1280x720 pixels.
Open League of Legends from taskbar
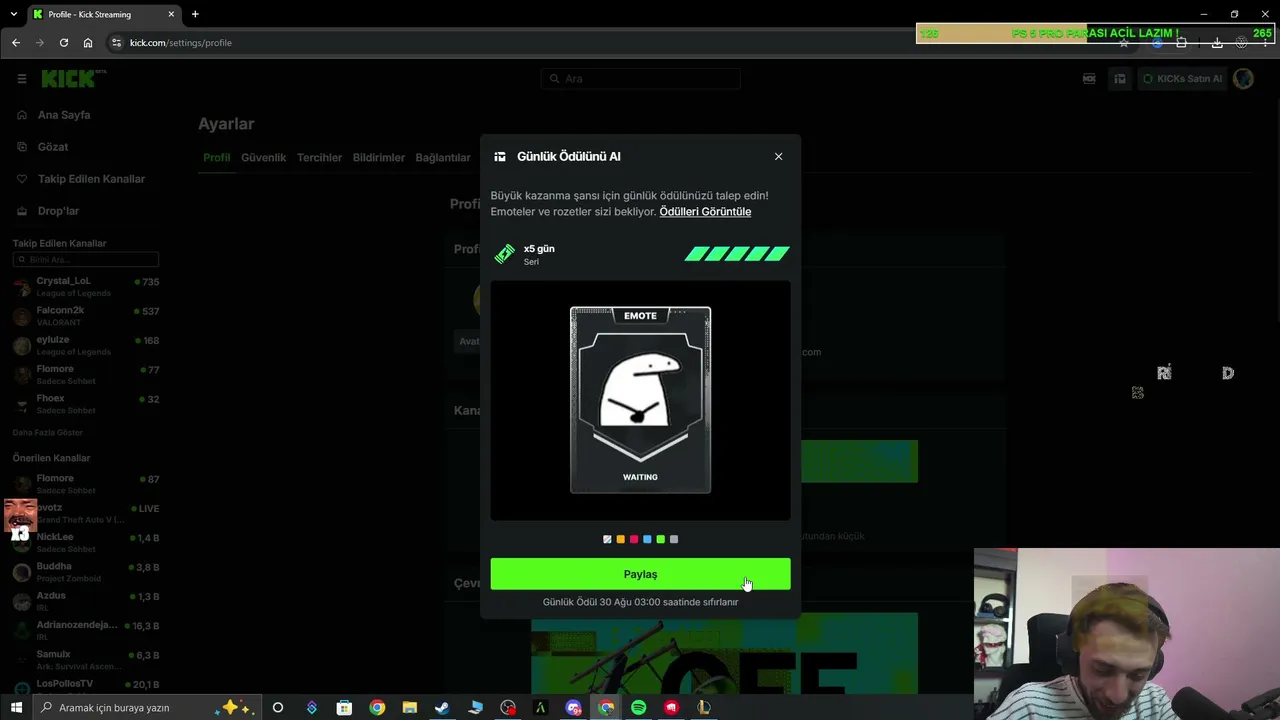pyautogui.click(x=704, y=708)
